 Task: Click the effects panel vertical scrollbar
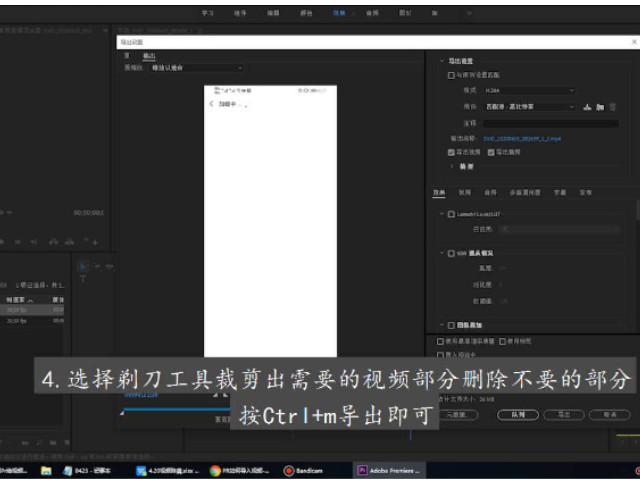coord(638,210)
